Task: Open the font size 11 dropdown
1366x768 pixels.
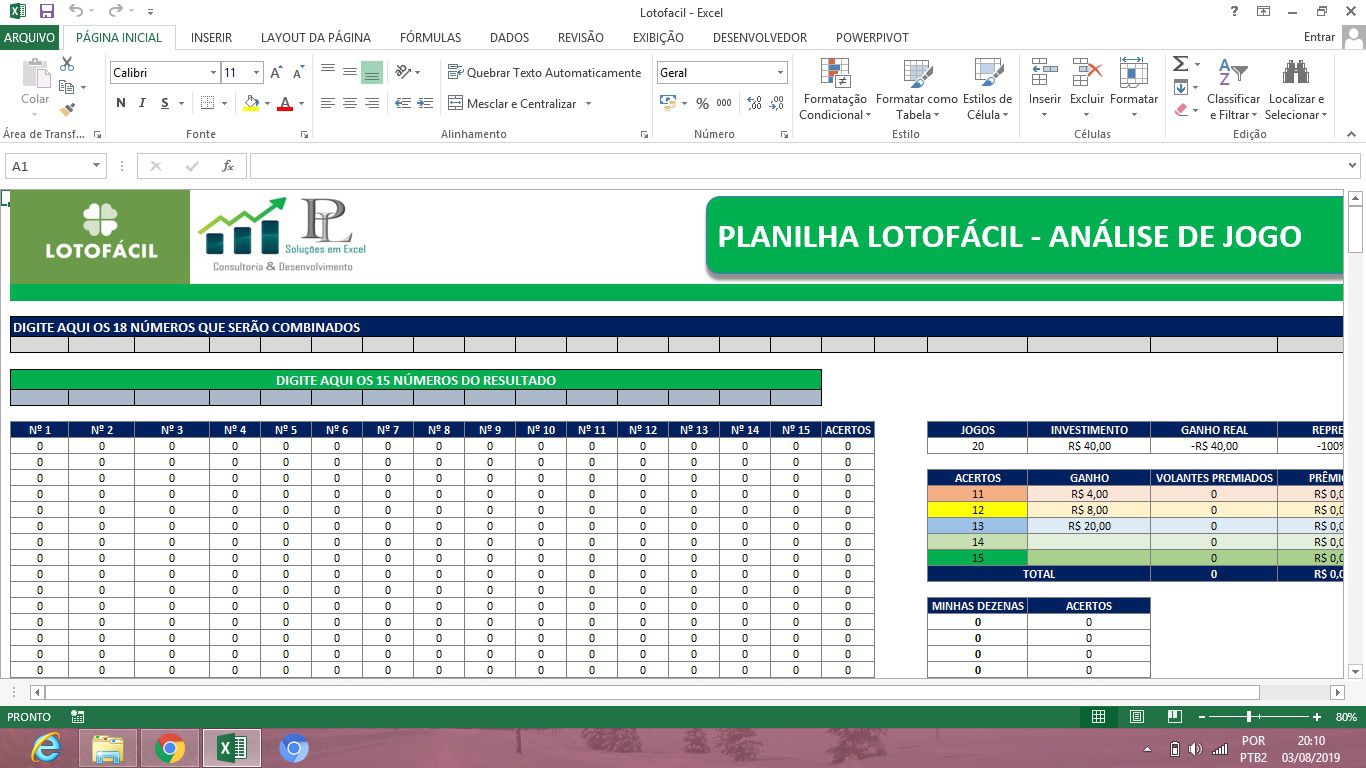Action: click(257, 73)
